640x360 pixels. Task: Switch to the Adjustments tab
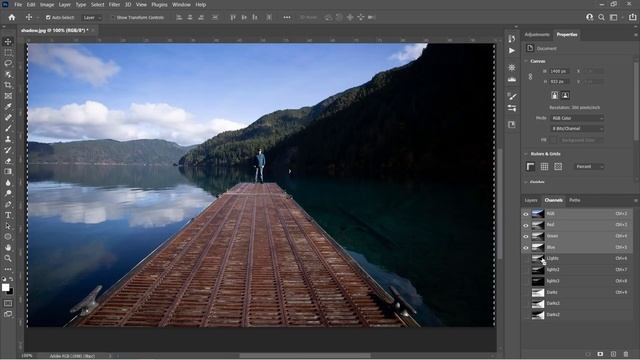tap(537, 35)
